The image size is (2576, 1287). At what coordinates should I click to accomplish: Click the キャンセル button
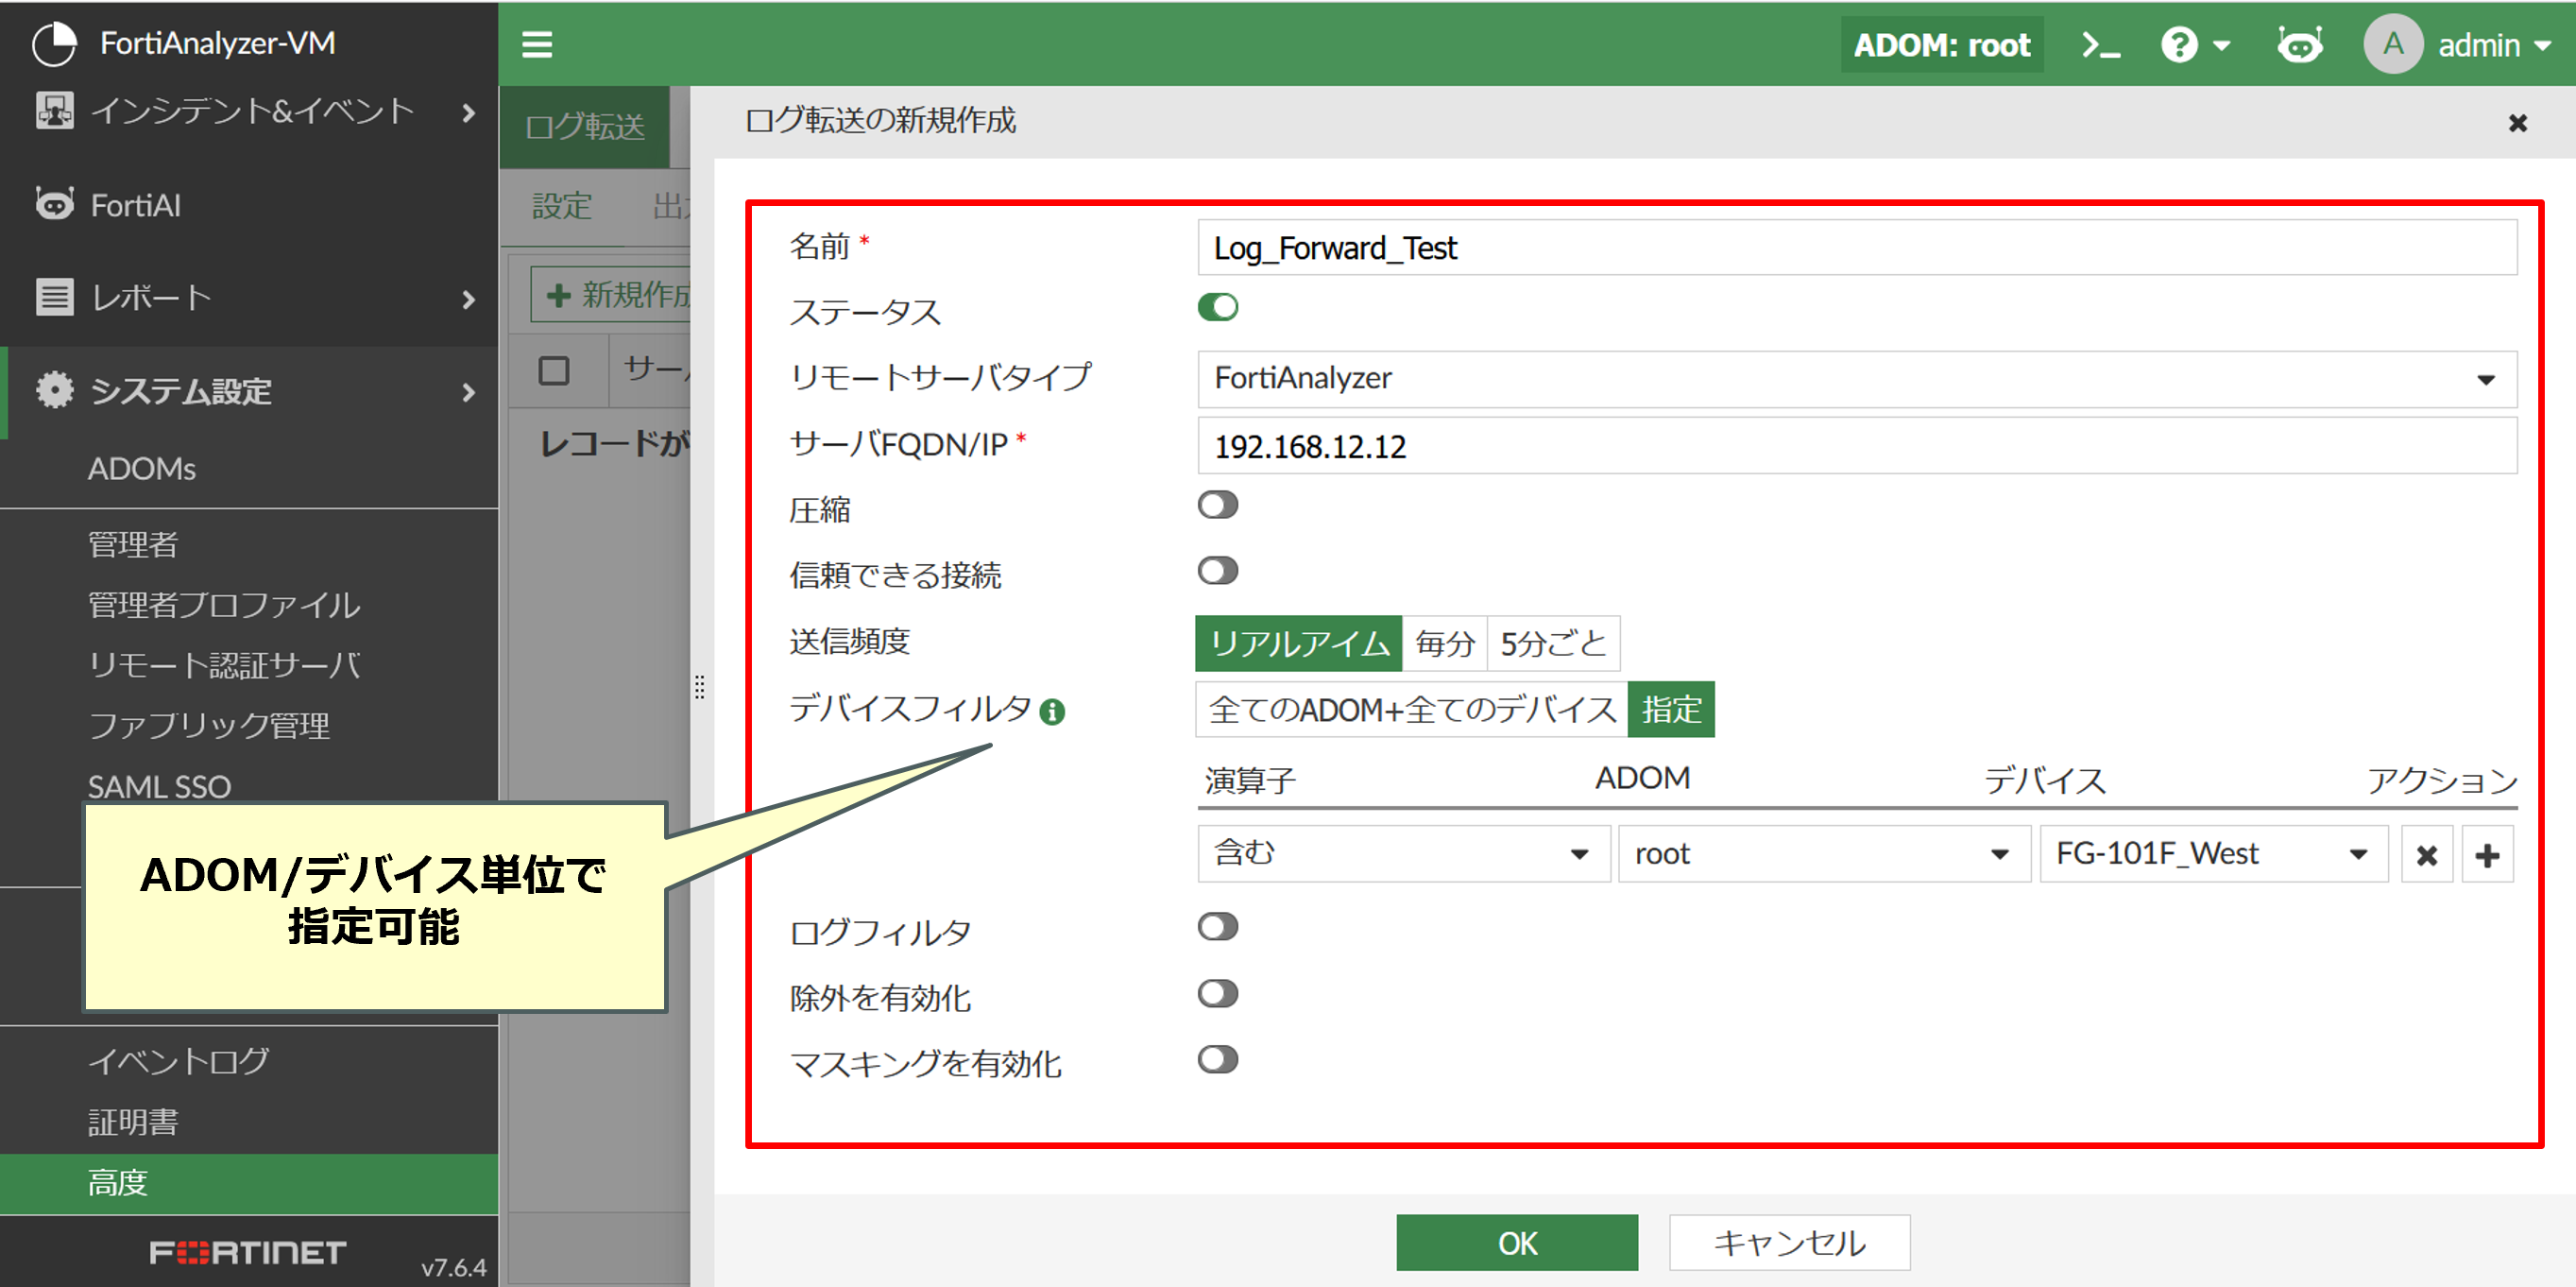pos(1788,1242)
